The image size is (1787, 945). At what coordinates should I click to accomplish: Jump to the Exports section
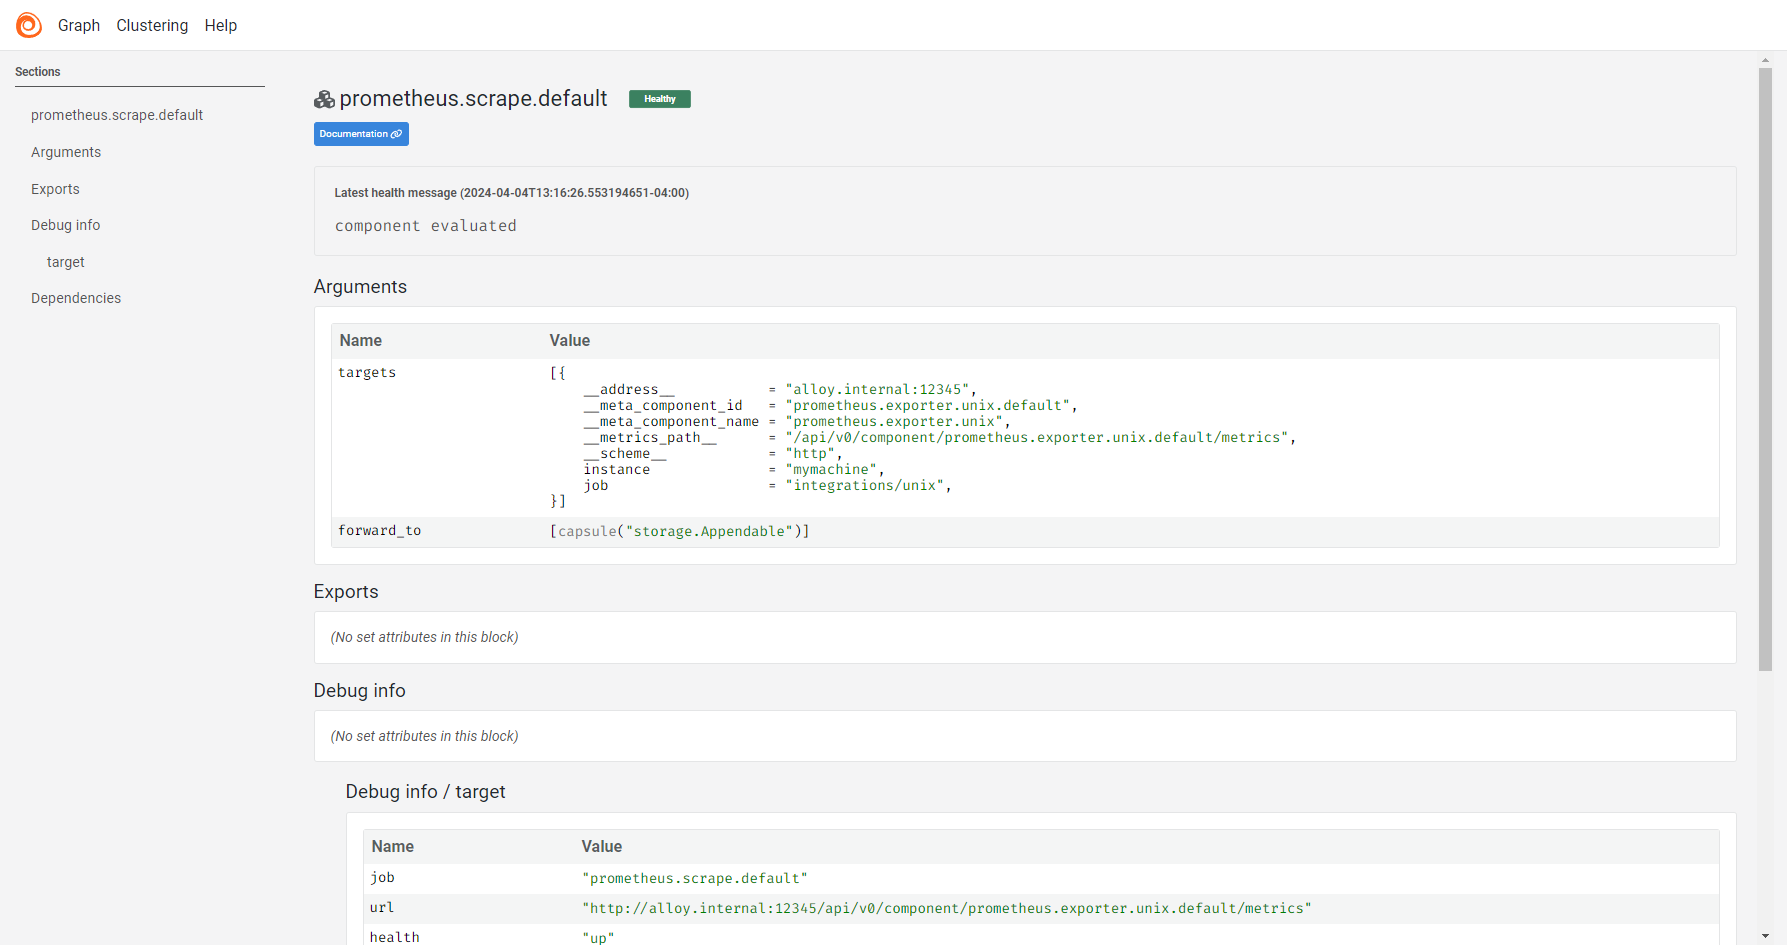[x=55, y=188]
